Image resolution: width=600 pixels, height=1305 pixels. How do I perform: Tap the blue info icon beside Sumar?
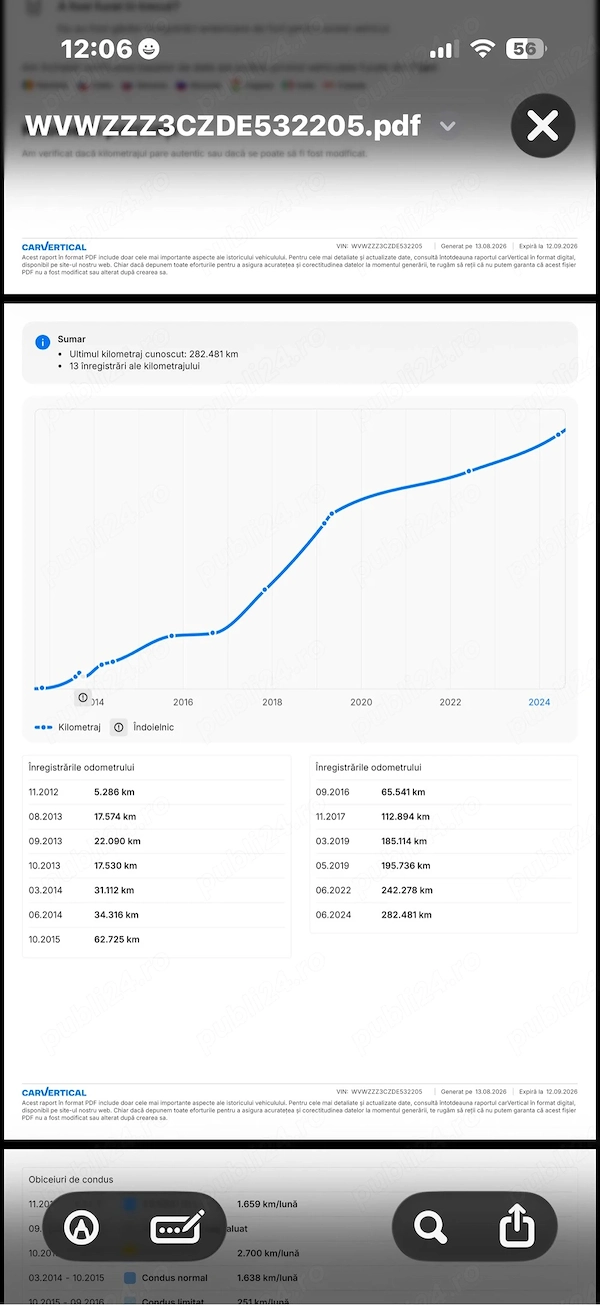point(42,342)
